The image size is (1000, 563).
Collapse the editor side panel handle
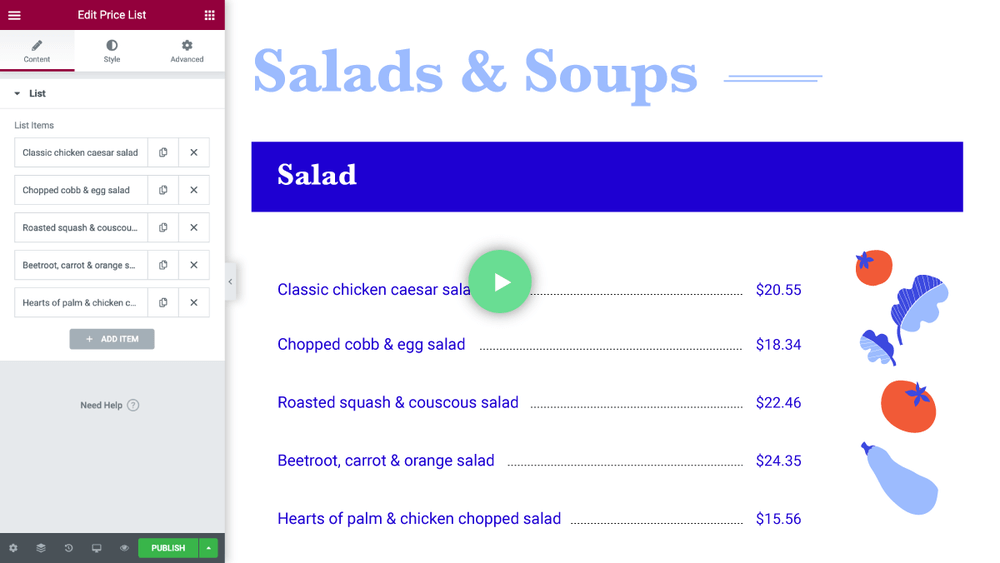(230, 281)
